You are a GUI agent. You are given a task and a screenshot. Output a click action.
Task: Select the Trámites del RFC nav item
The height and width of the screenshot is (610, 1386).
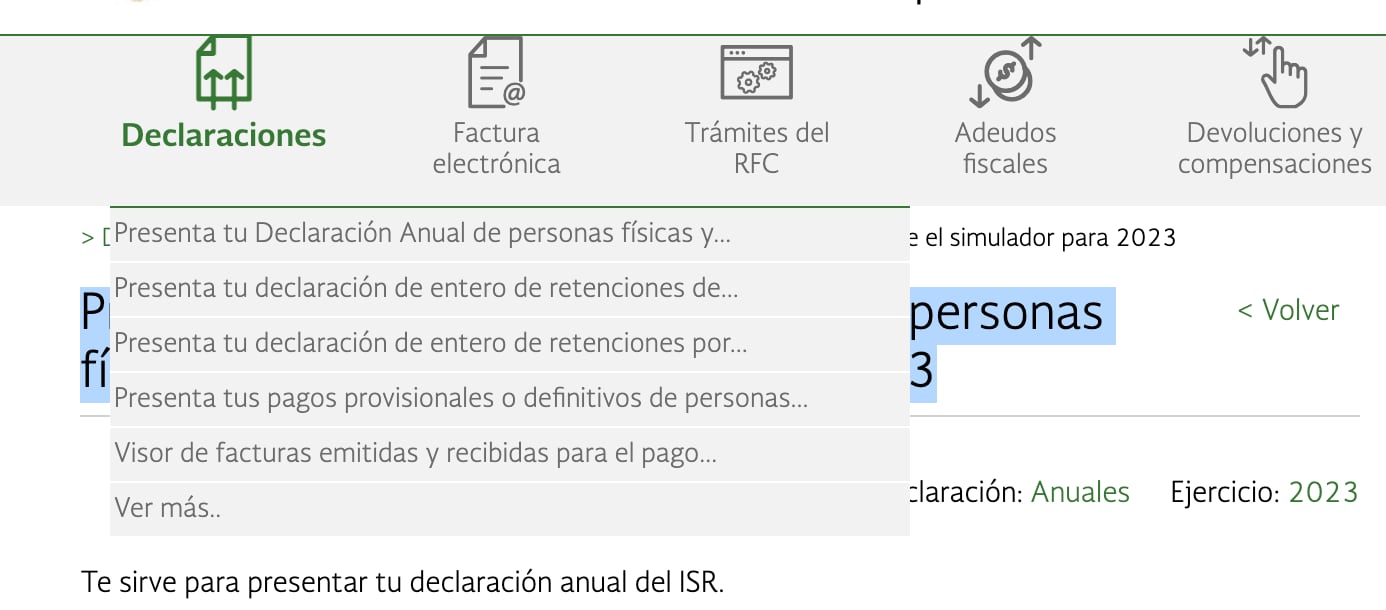[x=756, y=147]
